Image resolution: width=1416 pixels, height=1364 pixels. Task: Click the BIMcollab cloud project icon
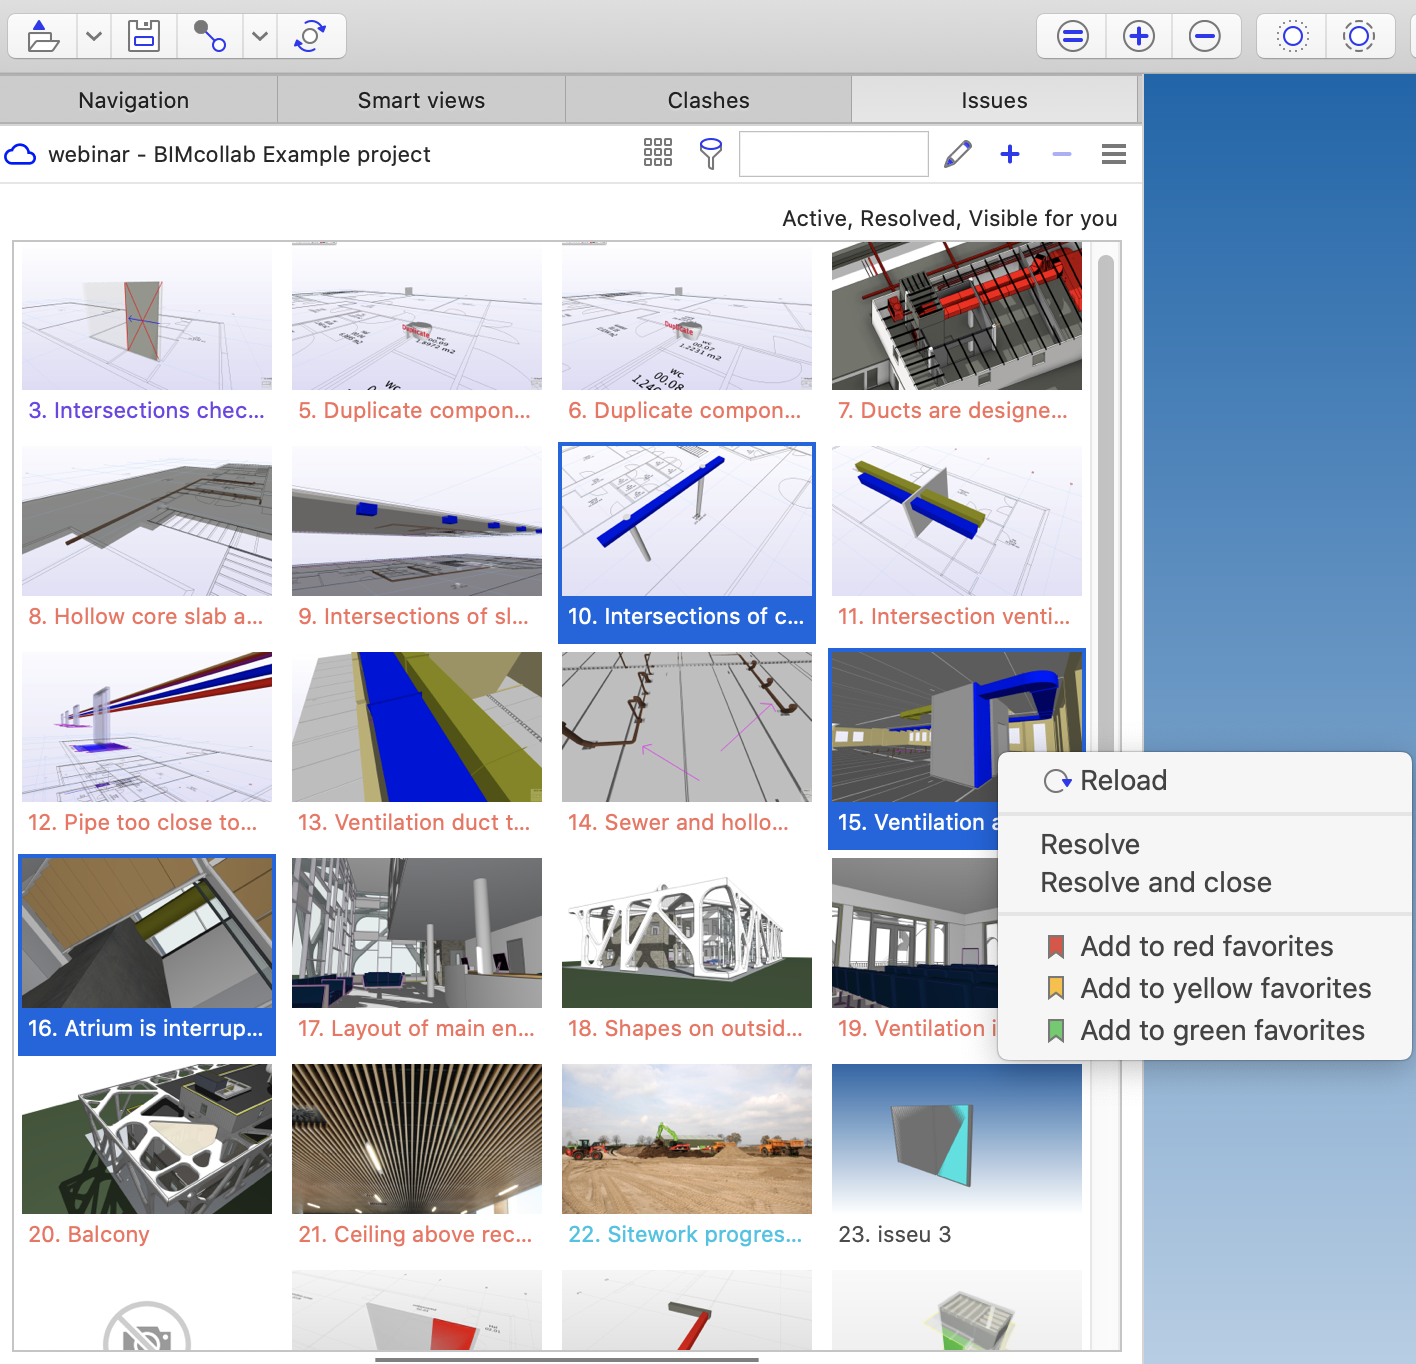click(x=20, y=154)
